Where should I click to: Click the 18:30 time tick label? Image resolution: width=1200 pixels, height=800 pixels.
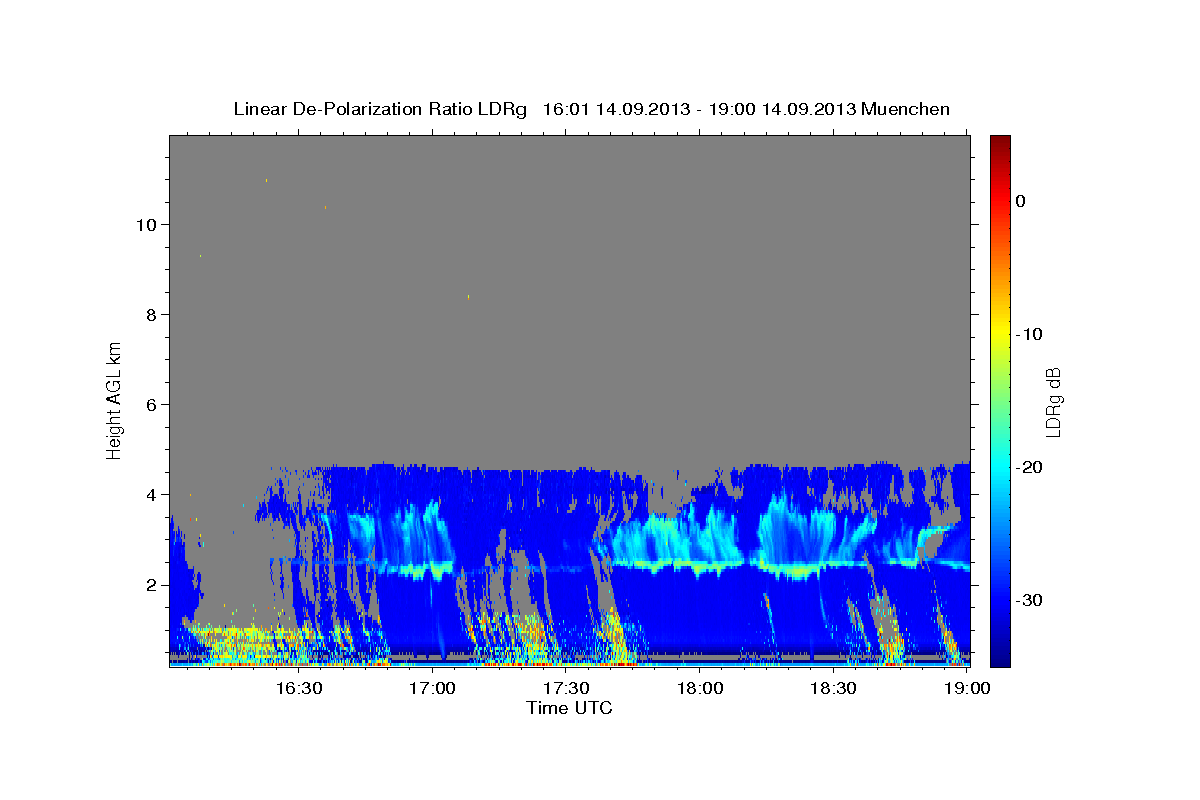pyautogui.click(x=834, y=688)
